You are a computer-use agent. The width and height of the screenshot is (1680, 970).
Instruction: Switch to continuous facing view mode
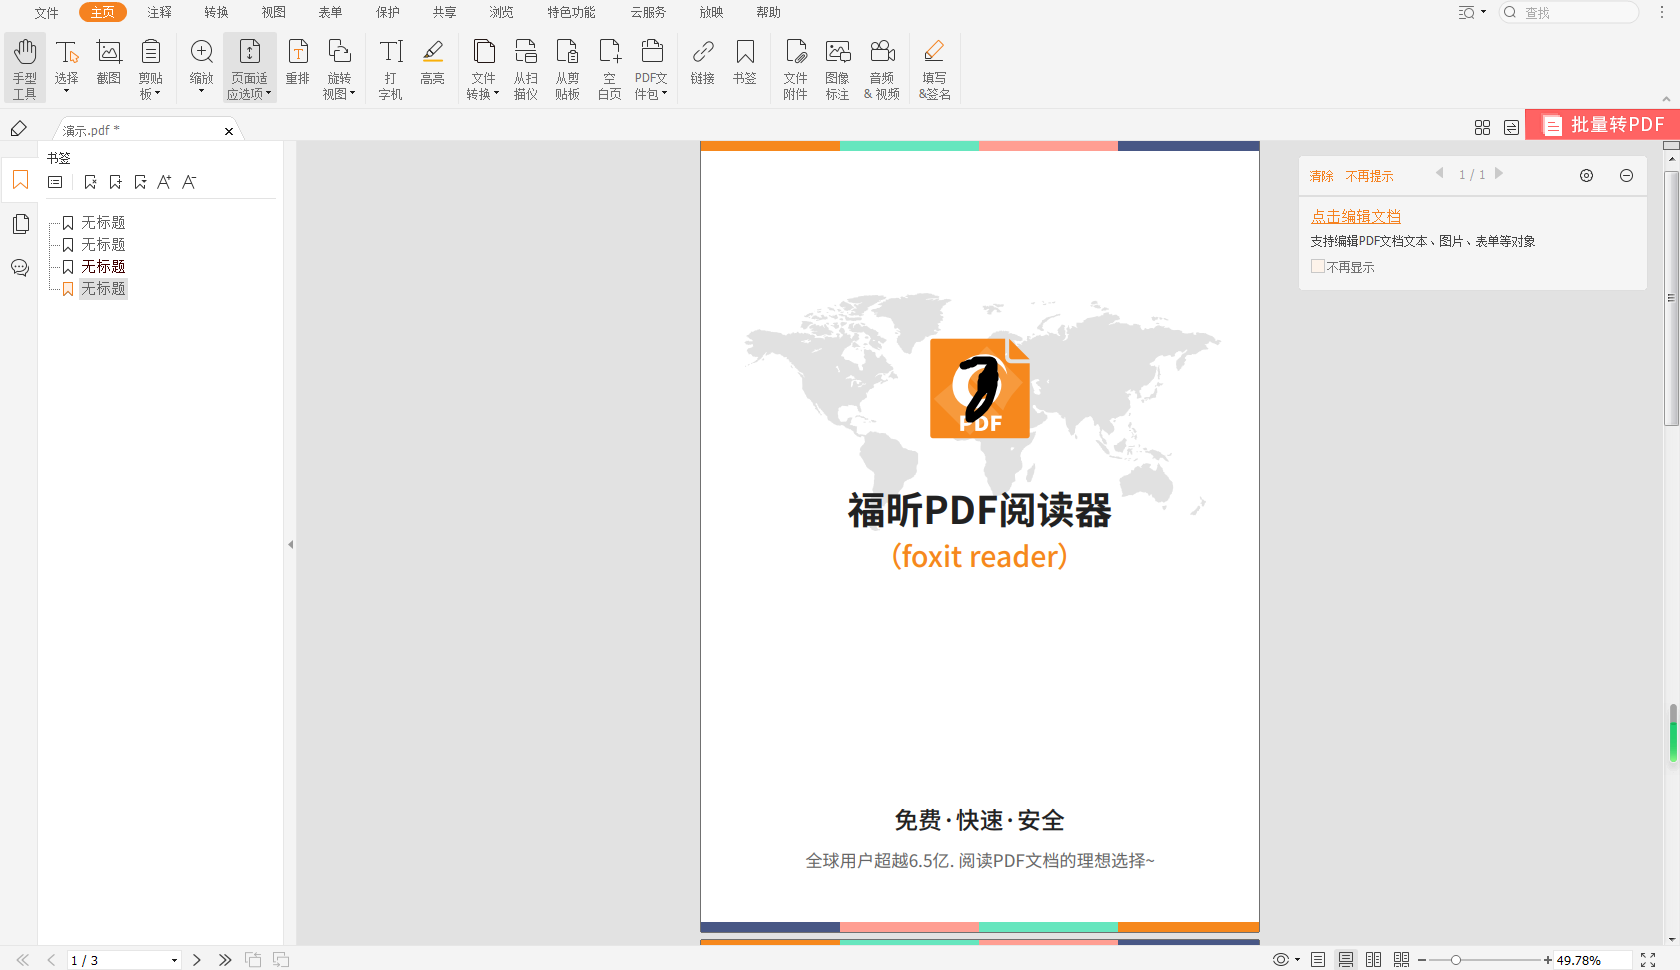(x=1402, y=960)
